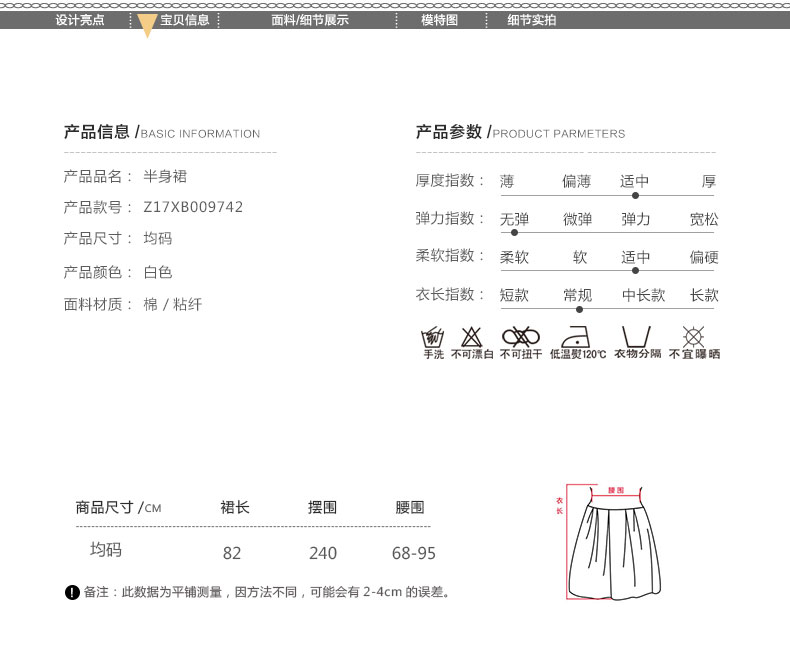Click the 腰围 column header in table
790x649 pixels.
pos(410,507)
